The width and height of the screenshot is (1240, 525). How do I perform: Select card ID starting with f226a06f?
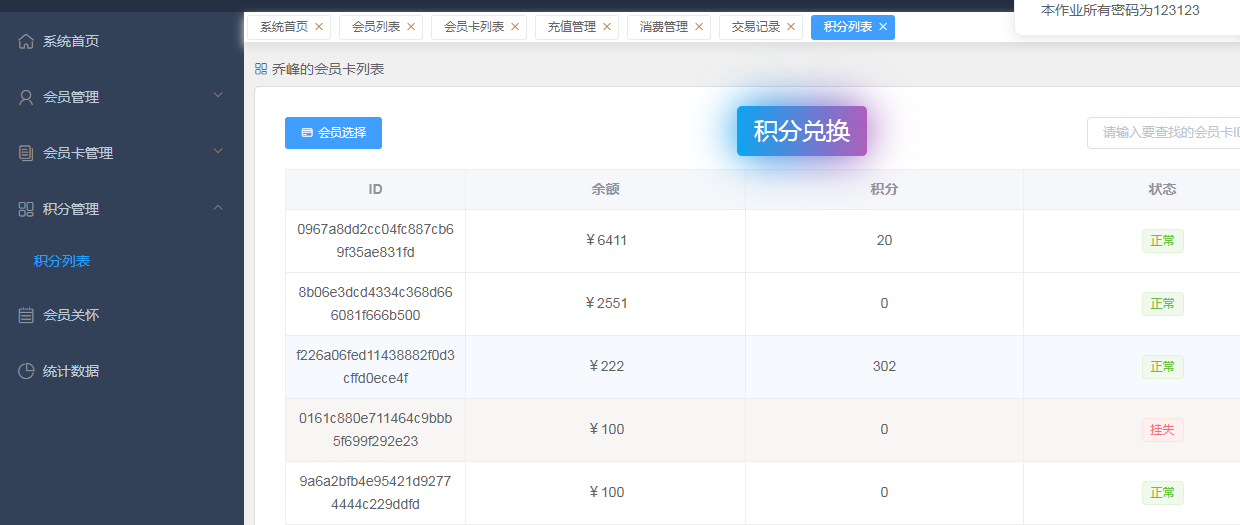coord(375,367)
